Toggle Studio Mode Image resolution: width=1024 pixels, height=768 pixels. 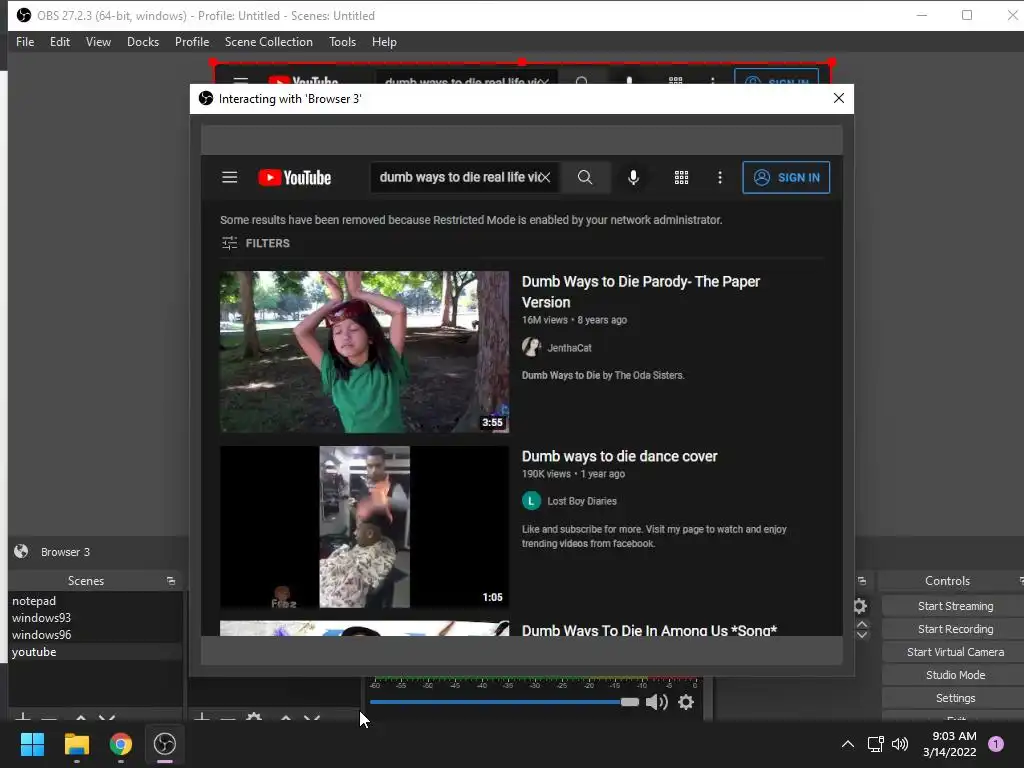(955, 675)
